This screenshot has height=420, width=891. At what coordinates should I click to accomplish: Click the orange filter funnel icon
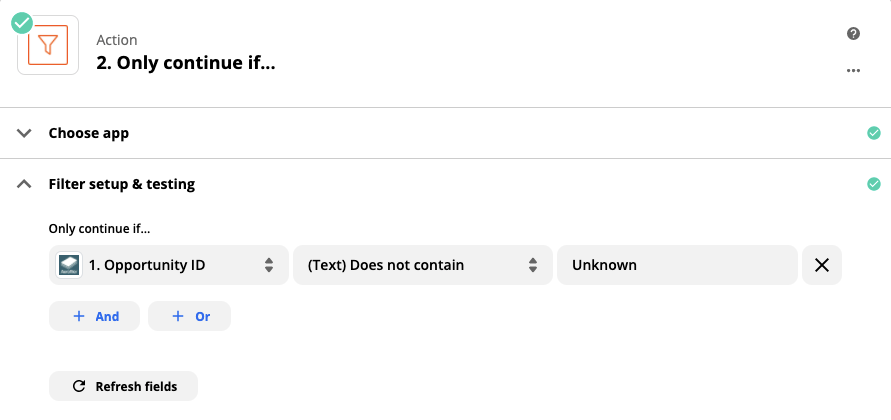tap(48, 47)
